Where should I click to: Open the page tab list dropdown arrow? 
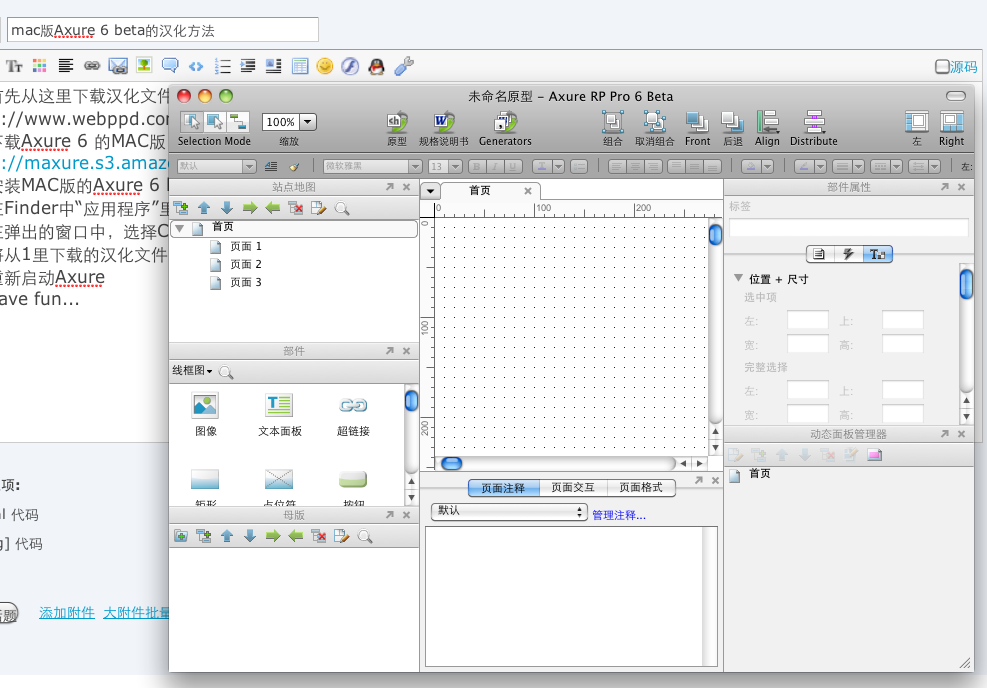pyautogui.click(x=431, y=190)
